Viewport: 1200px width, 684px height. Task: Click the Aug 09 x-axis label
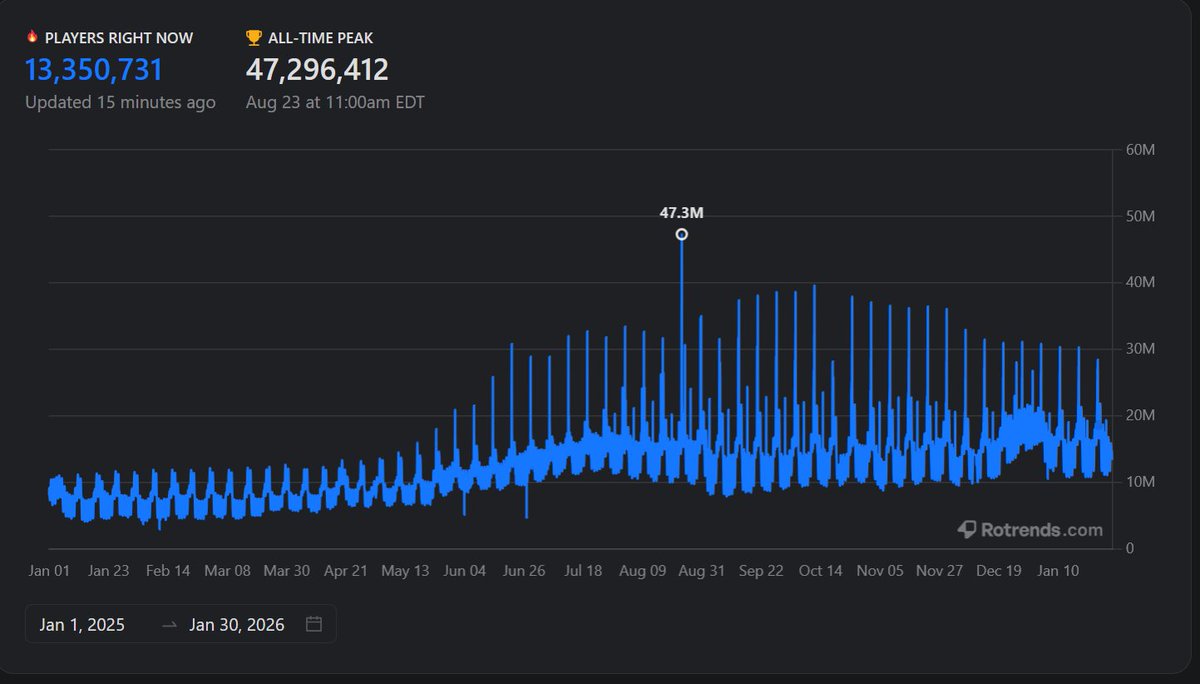(643, 571)
